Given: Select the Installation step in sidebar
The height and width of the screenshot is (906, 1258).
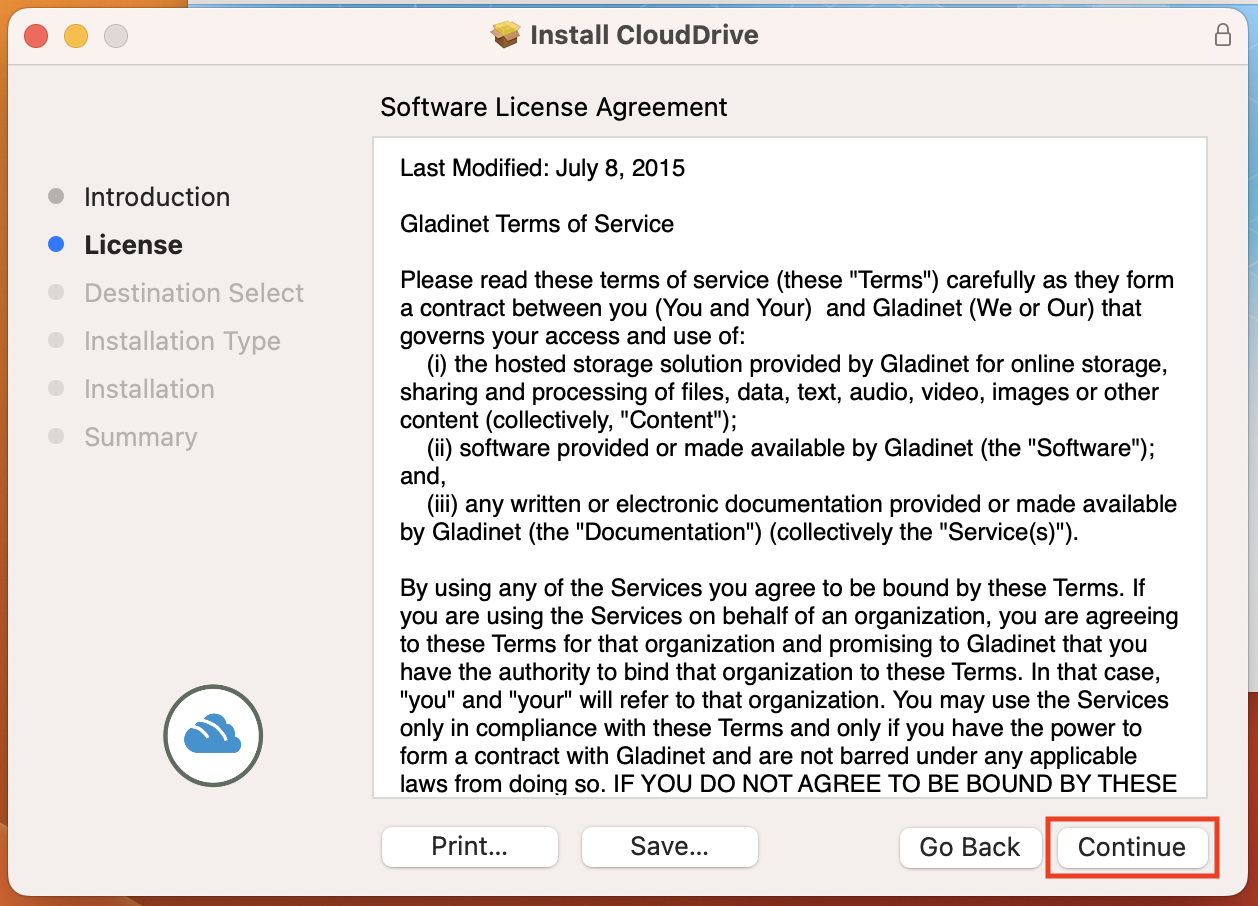Looking at the screenshot, I should tap(149, 389).
